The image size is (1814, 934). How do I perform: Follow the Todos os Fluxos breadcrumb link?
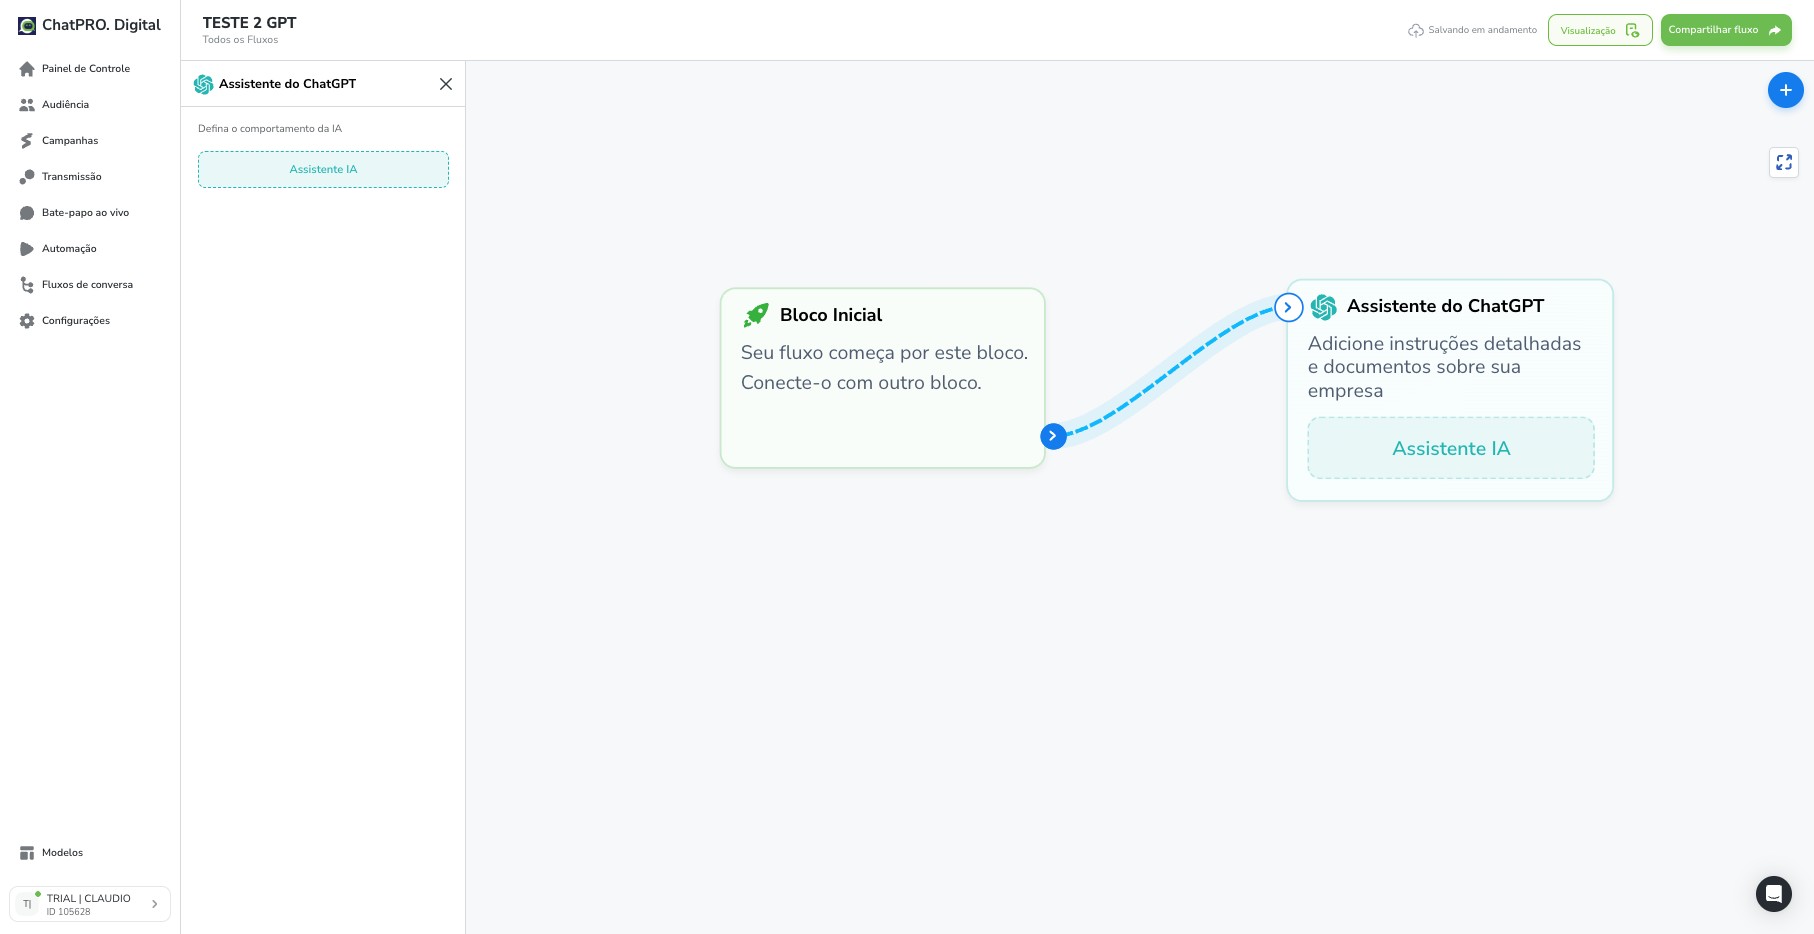(x=240, y=40)
